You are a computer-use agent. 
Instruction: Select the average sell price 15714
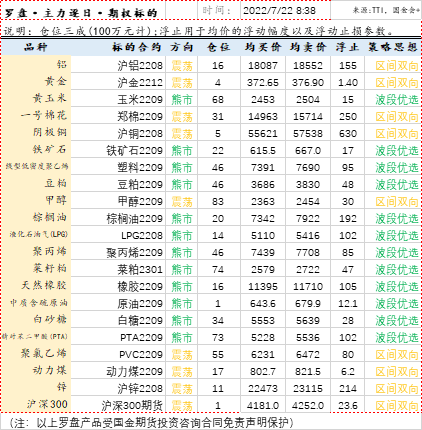(x=308, y=117)
